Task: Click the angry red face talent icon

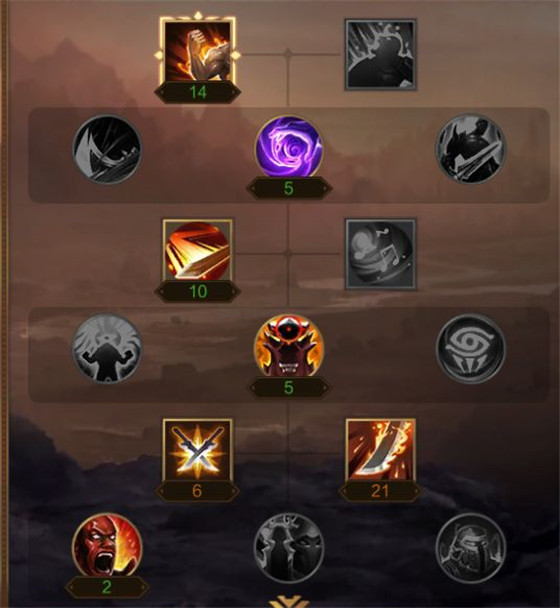Action: [x=107, y=546]
